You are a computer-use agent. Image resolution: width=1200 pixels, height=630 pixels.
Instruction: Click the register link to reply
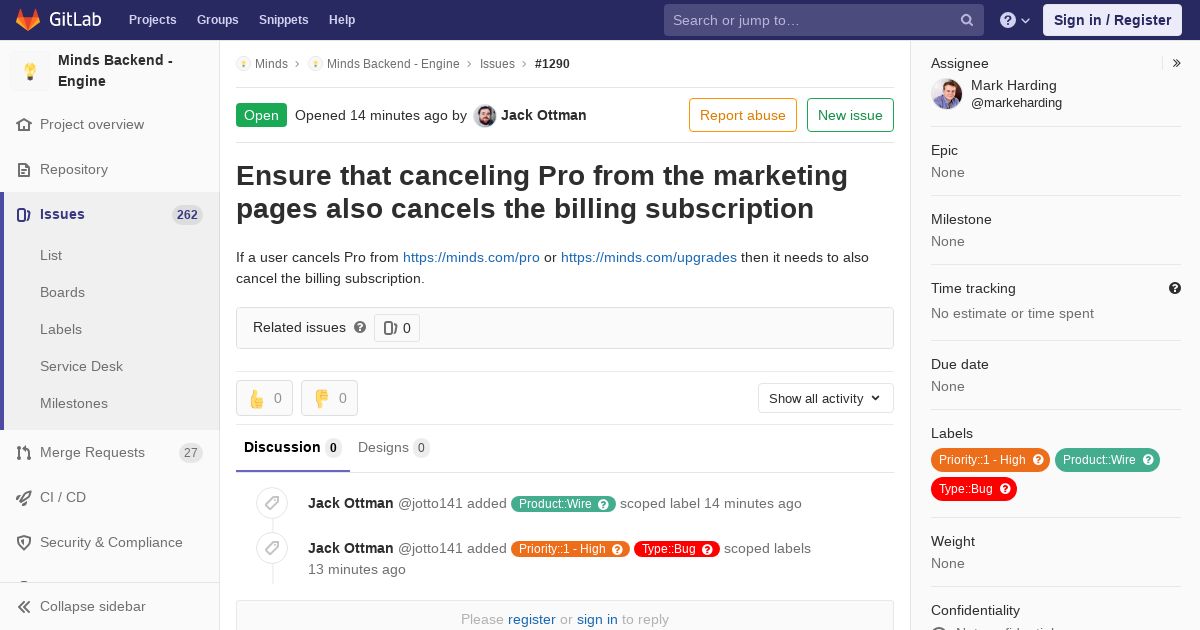coord(531,620)
